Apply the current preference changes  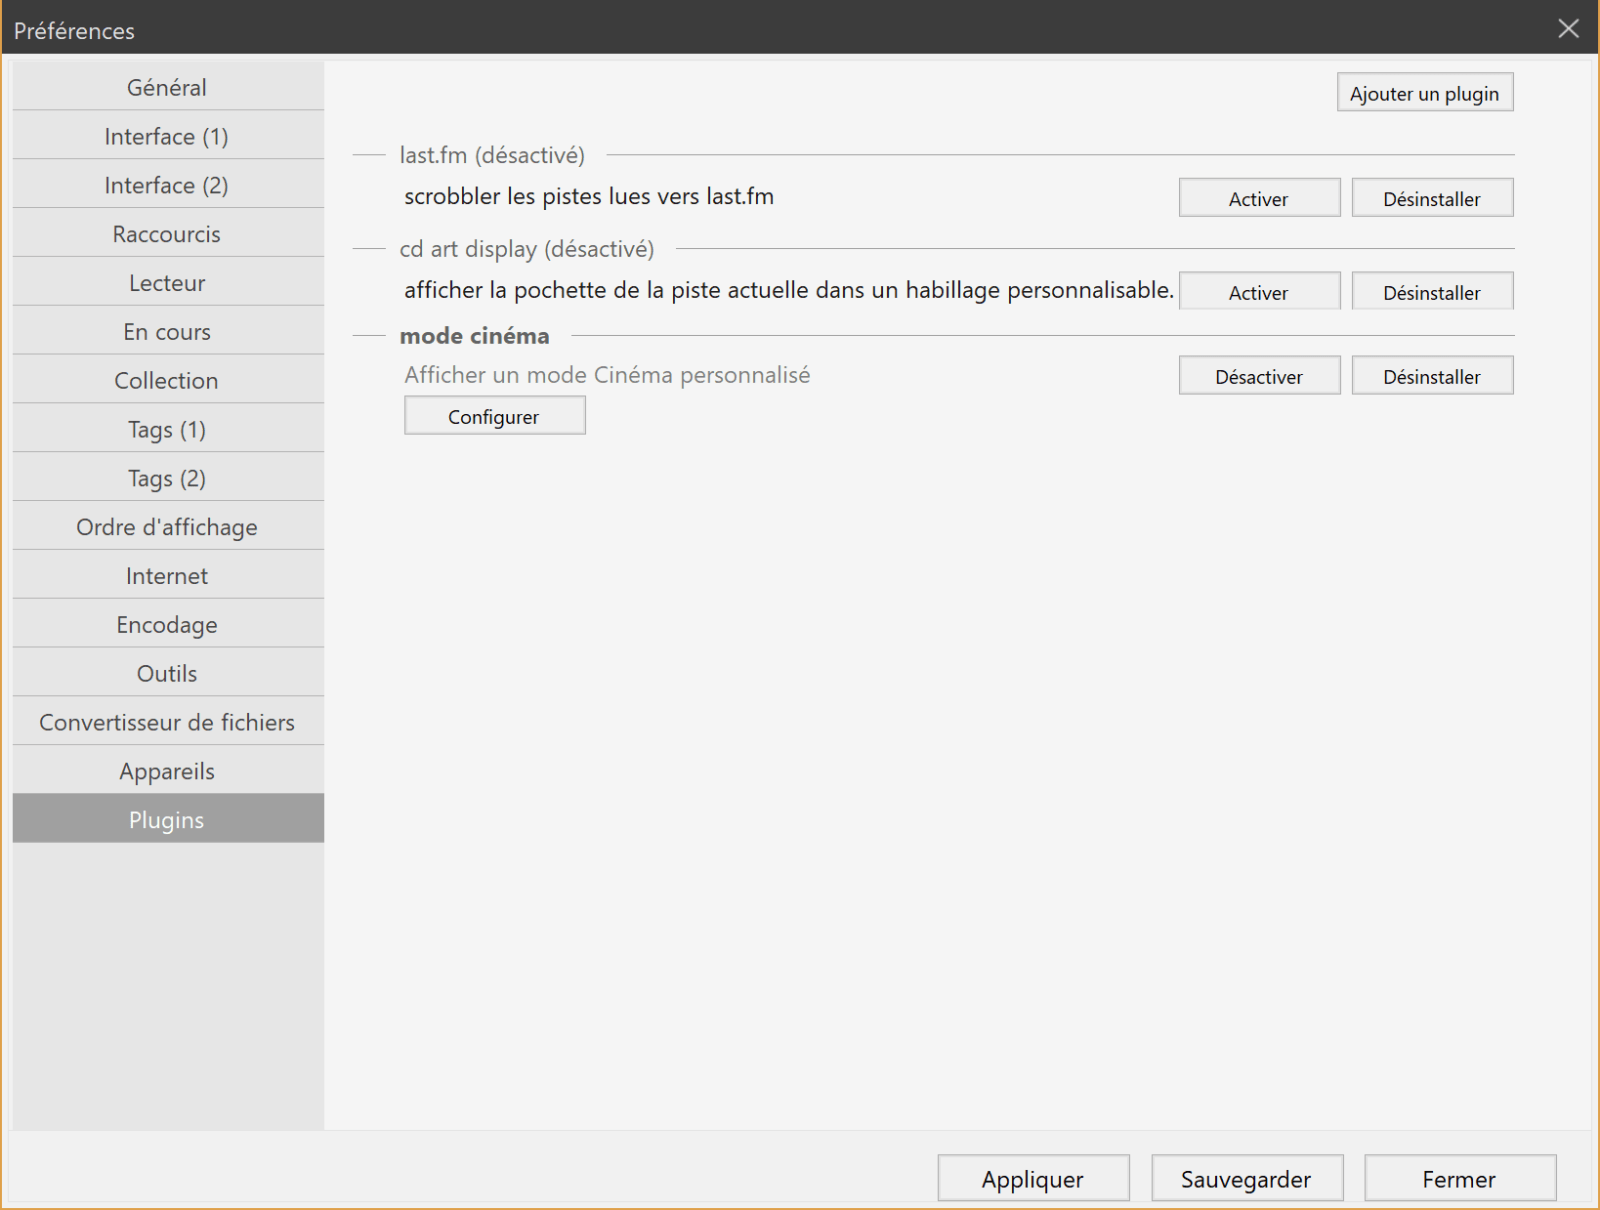[x=1032, y=1178]
